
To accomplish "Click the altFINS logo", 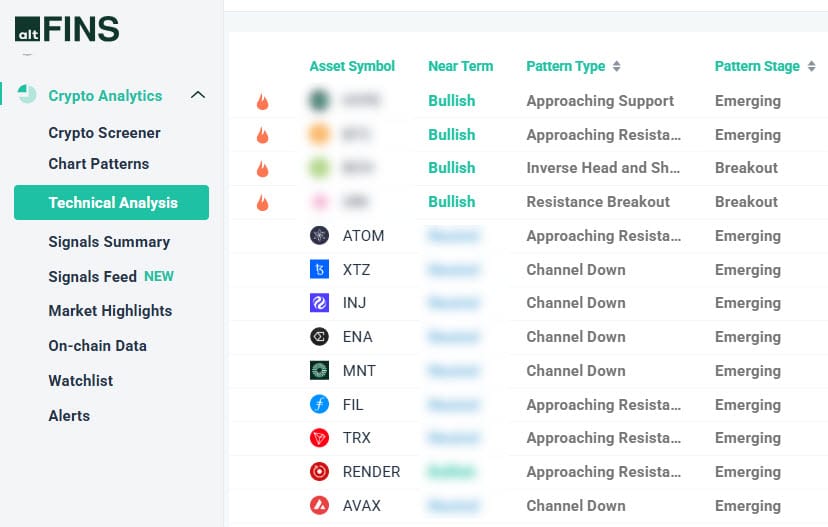I will [x=67, y=29].
